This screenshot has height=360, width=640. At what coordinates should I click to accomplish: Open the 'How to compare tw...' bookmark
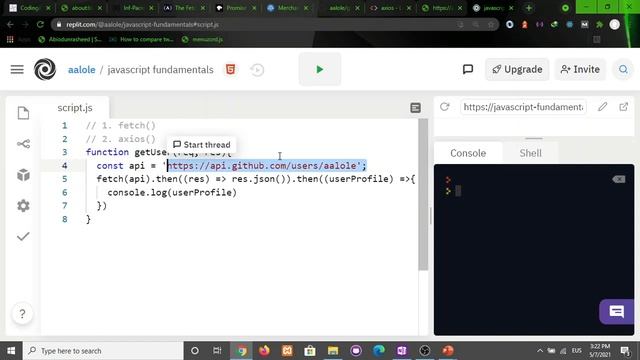click(x=142, y=39)
